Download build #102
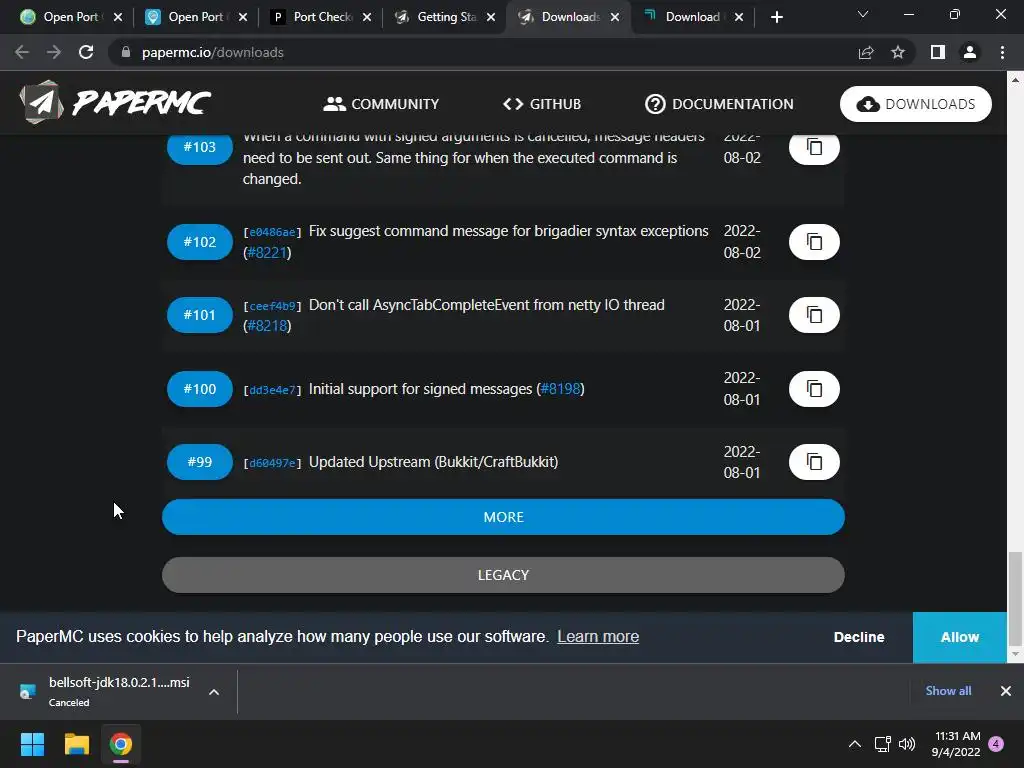 200,242
